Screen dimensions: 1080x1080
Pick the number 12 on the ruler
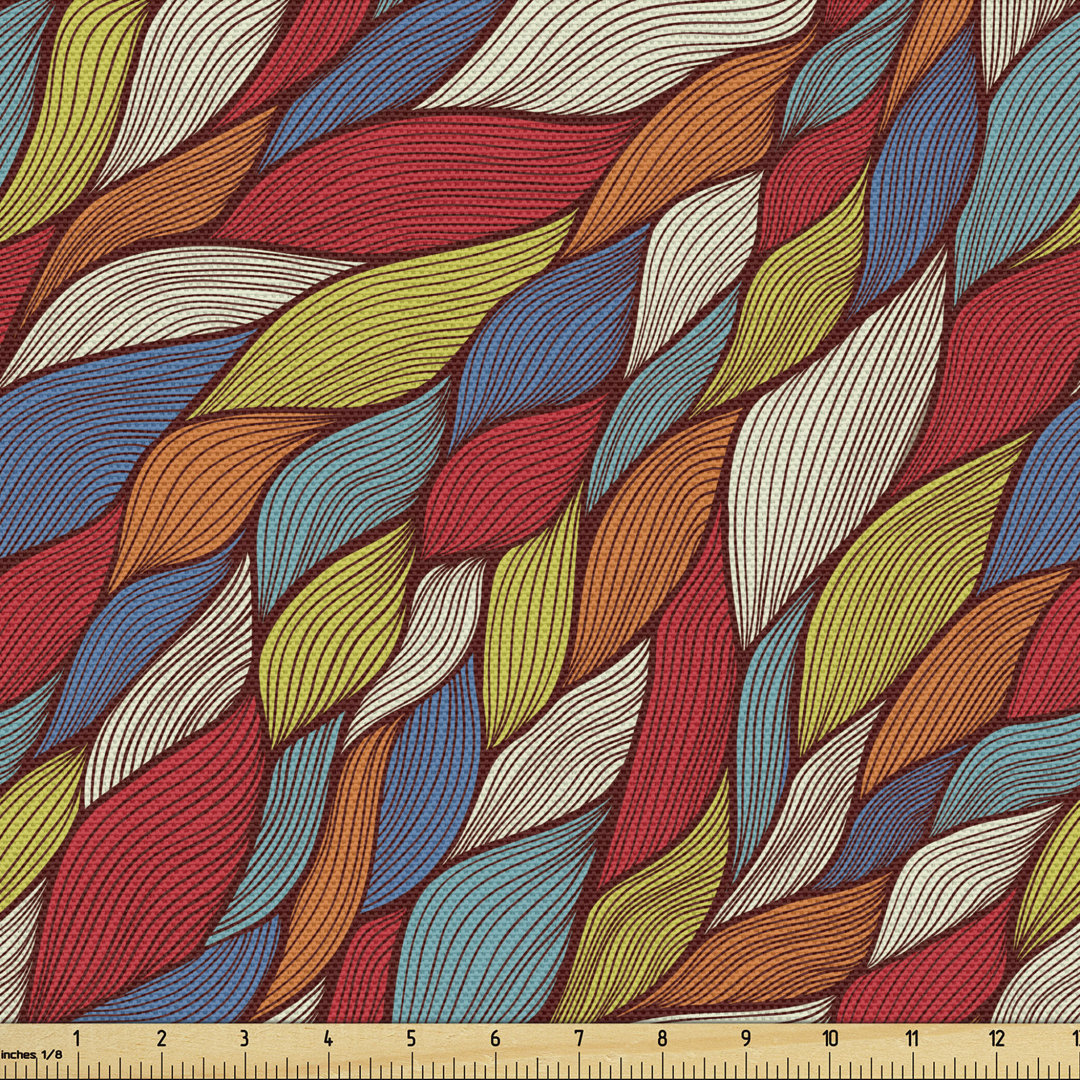coord(996,1039)
